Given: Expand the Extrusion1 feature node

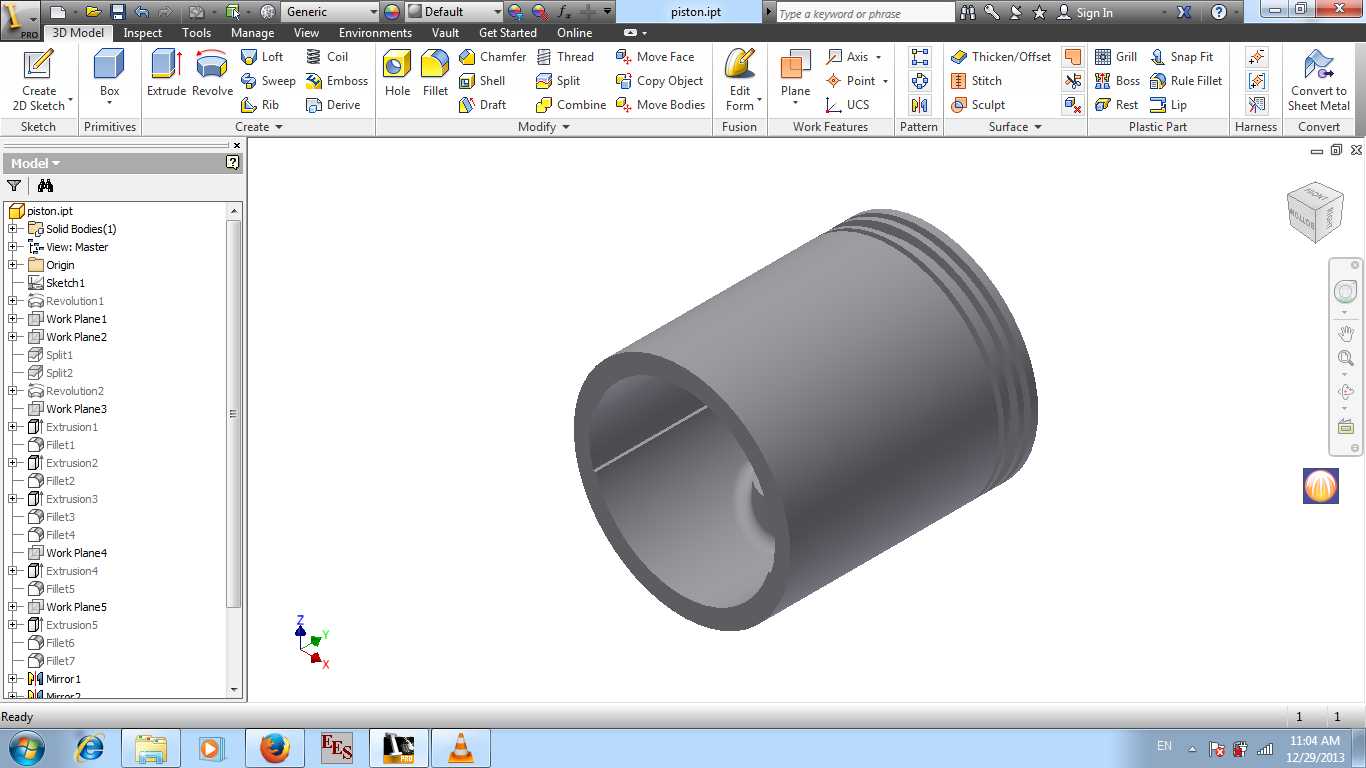Looking at the screenshot, I should point(14,427).
